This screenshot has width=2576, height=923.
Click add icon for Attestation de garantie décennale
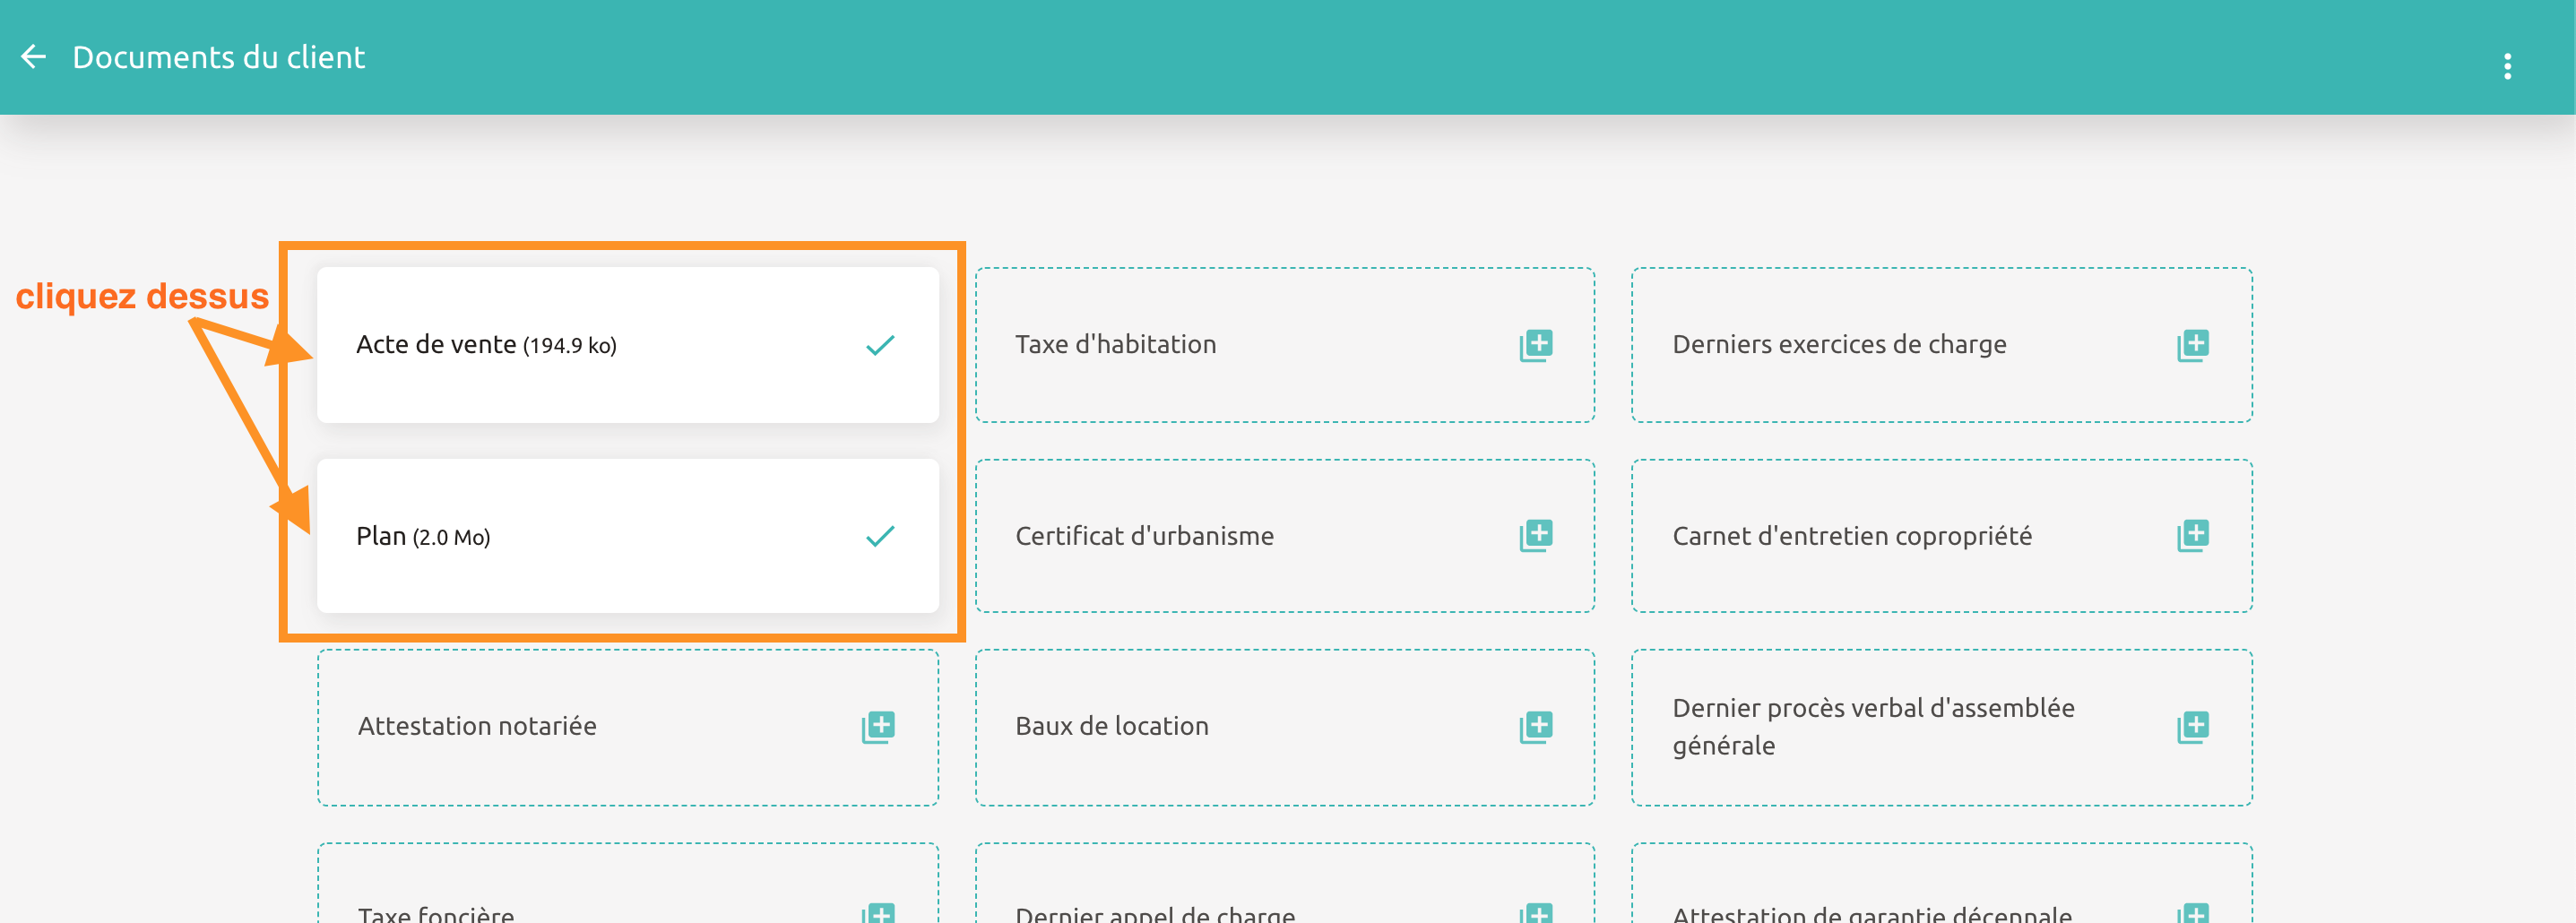(x=2193, y=913)
